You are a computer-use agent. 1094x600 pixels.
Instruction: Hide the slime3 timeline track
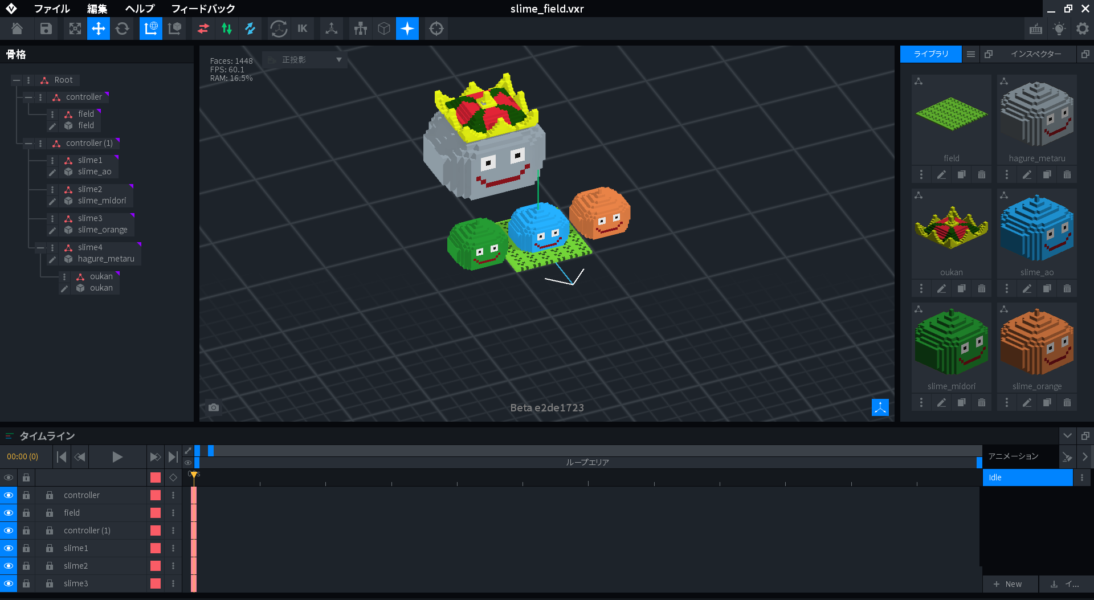click(8, 583)
